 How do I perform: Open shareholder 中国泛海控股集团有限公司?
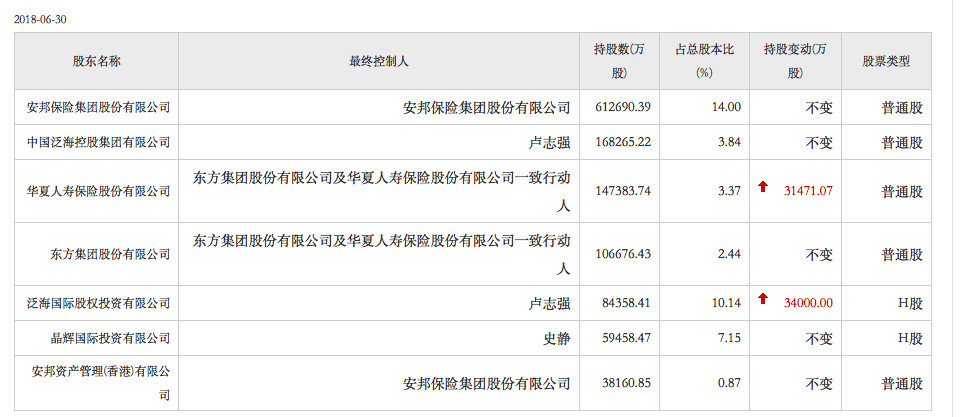(x=98, y=142)
